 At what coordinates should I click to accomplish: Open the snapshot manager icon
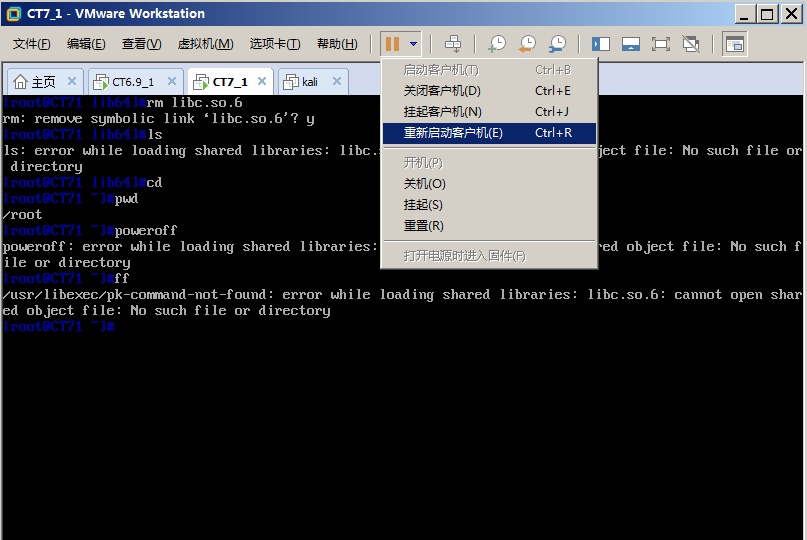tap(557, 44)
